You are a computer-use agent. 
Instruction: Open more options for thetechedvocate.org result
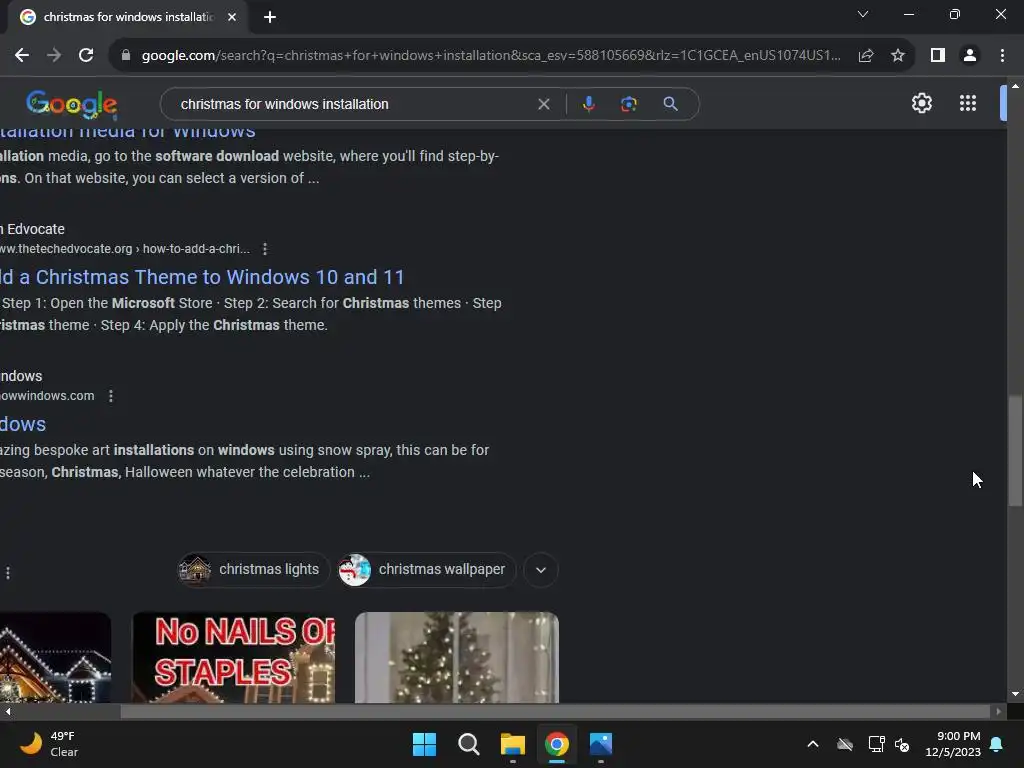click(x=264, y=249)
